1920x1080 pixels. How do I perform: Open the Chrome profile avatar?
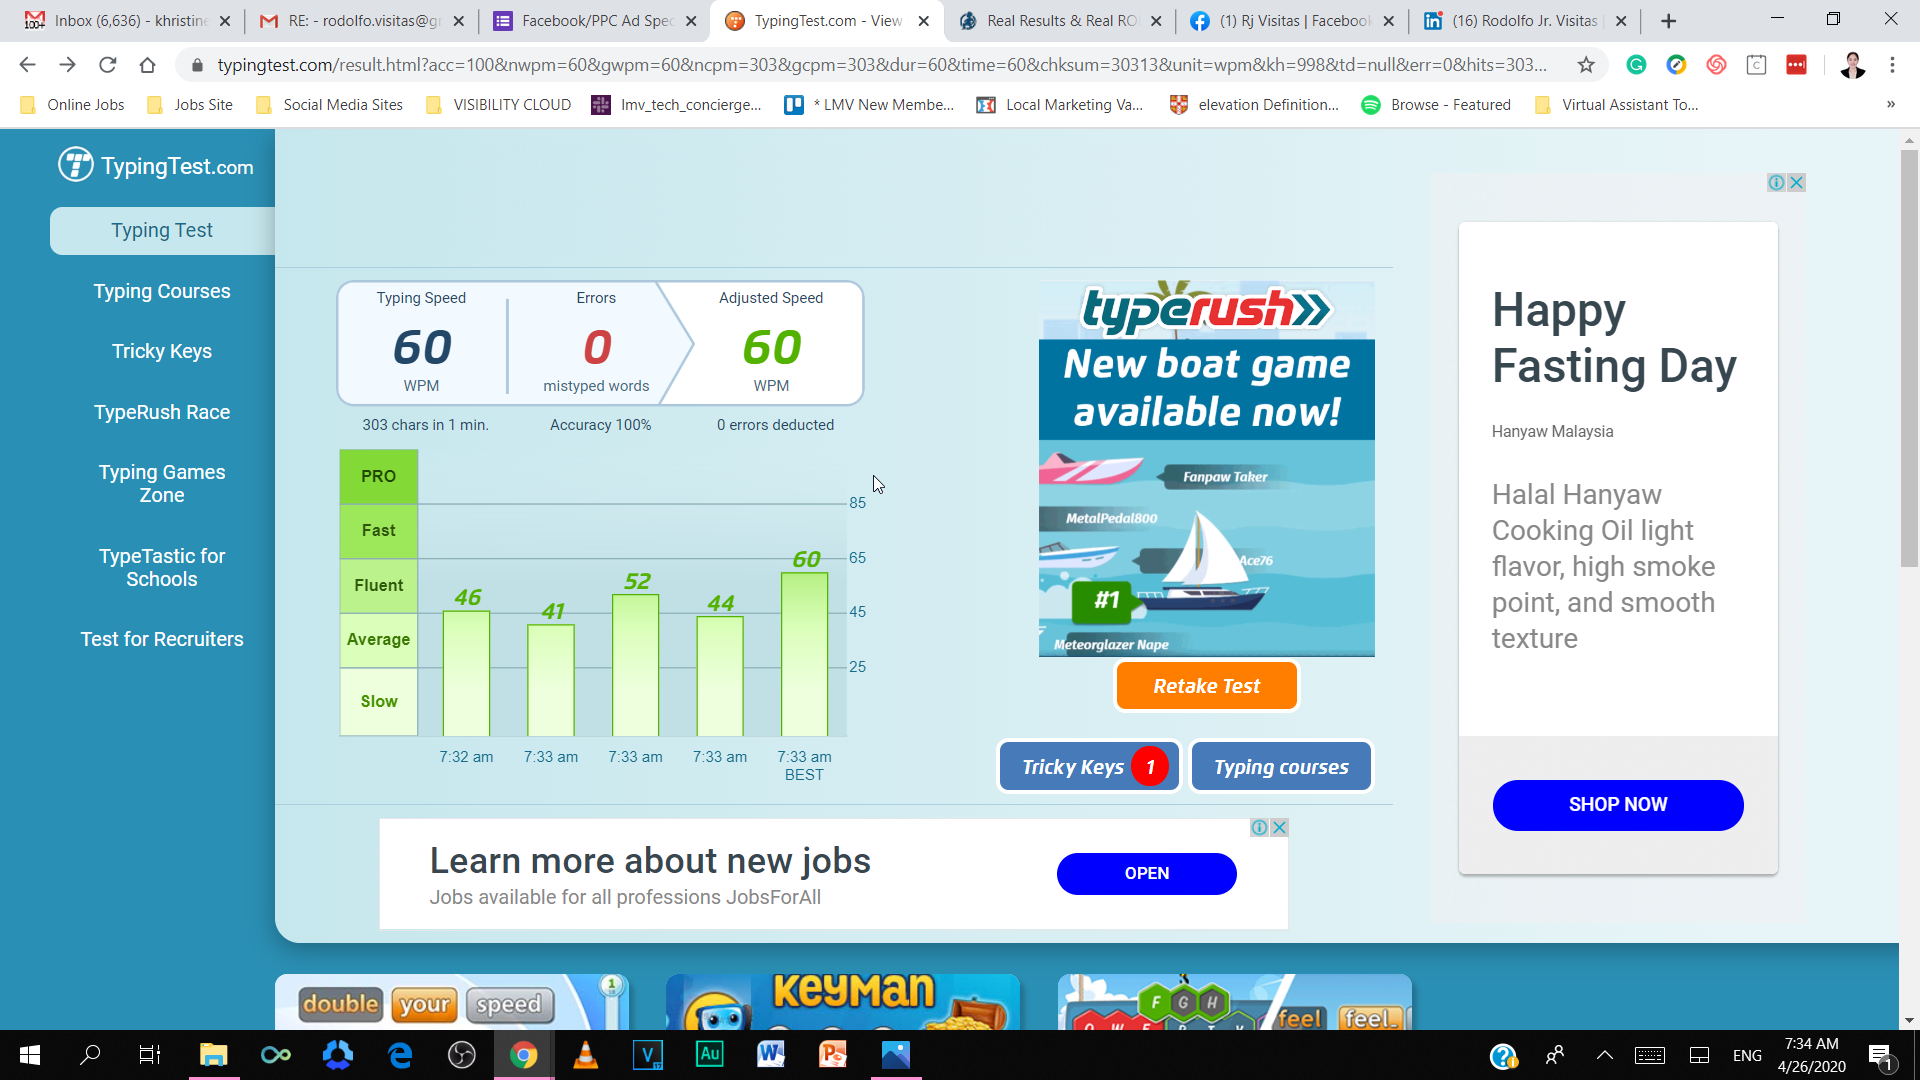point(1853,65)
